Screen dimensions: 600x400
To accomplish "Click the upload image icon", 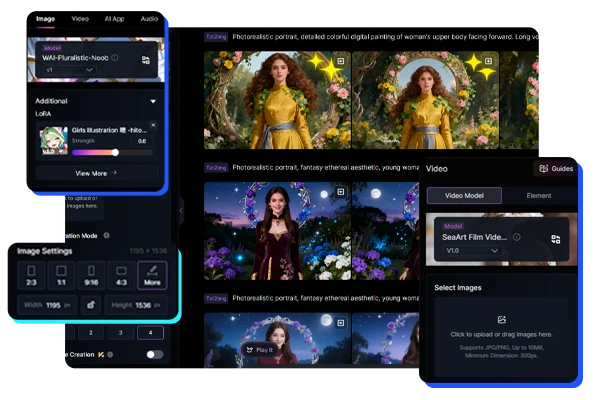I will 501,319.
